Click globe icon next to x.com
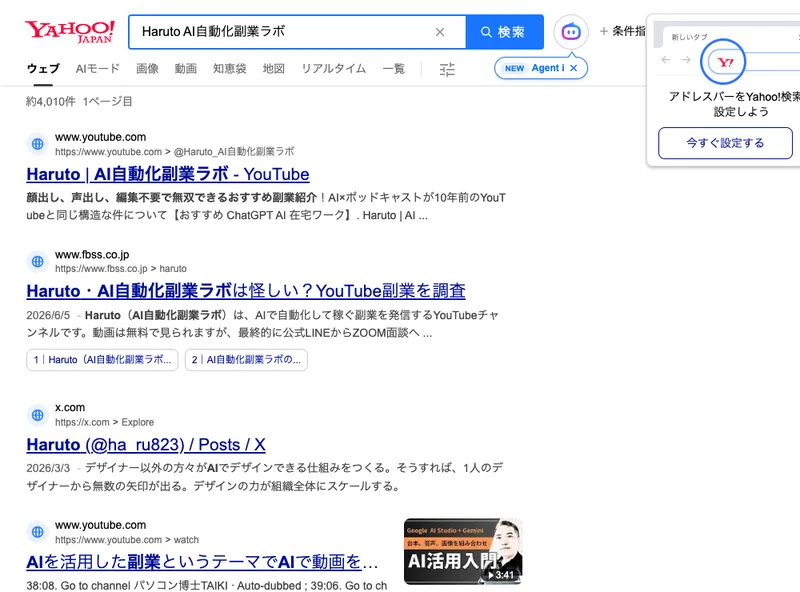The width and height of the screenshot is (800, 592). point(38,415)
